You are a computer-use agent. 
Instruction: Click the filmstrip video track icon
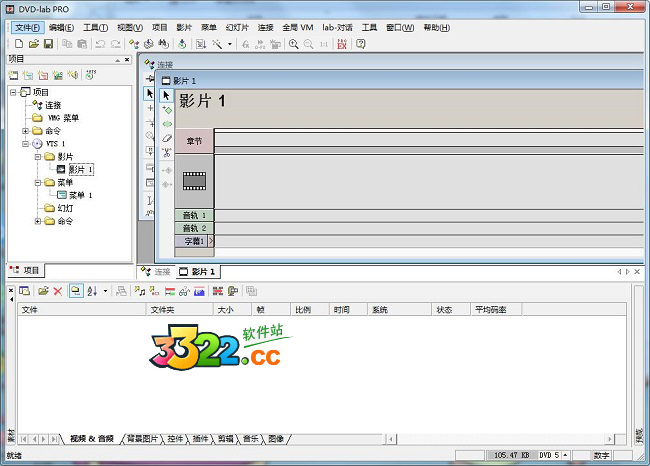[x=194, y=181]
